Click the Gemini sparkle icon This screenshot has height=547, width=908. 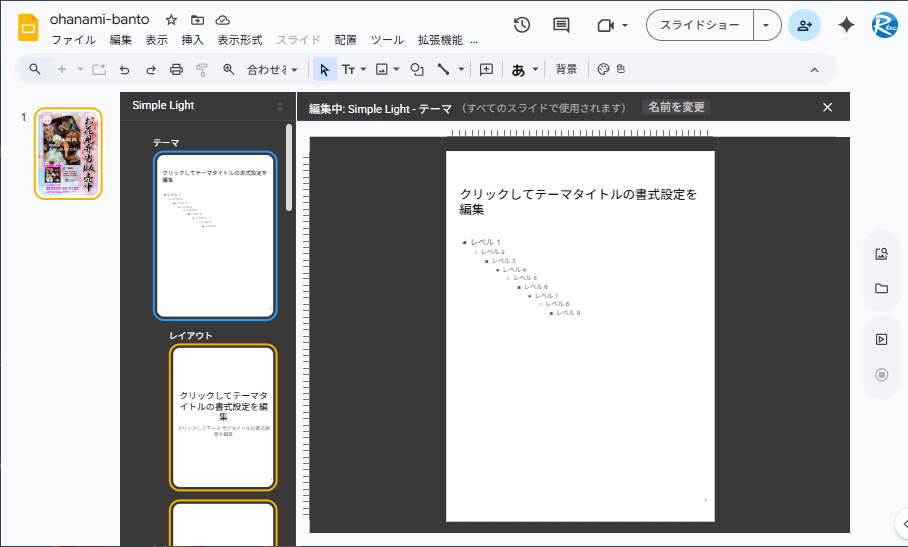click(x=846, y=25)
